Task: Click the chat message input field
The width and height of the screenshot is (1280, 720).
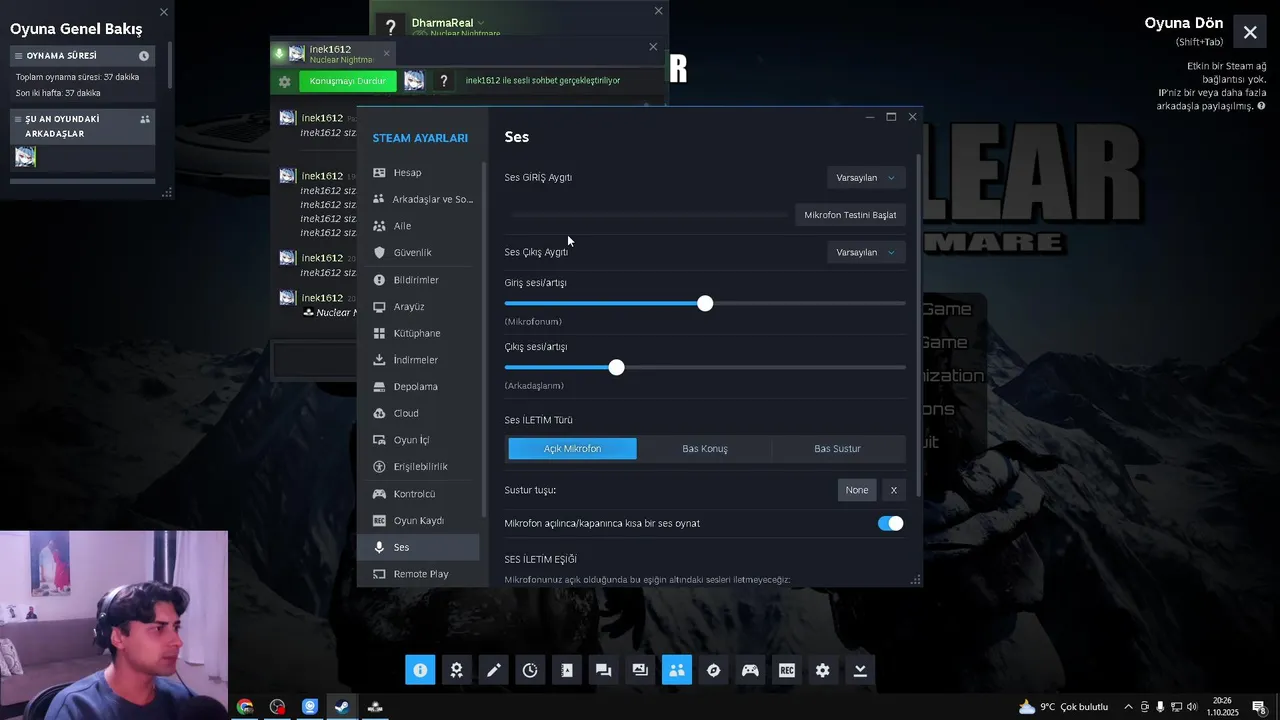Action: 314,361
